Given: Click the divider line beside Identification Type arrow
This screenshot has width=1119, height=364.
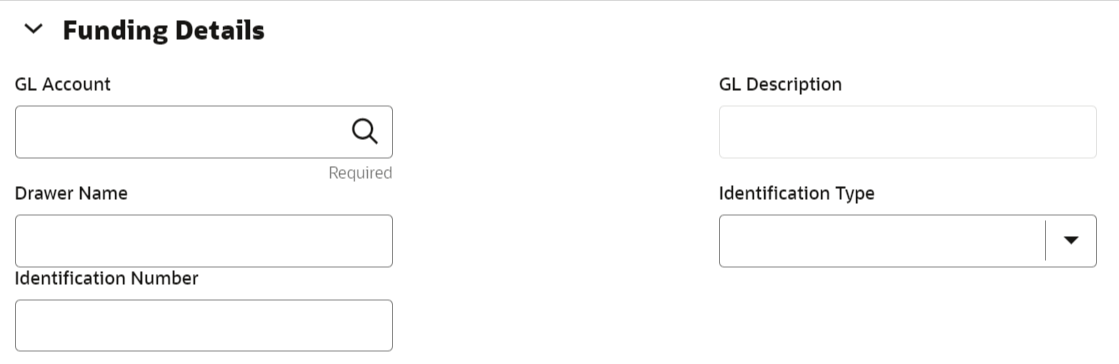Looking at the screenshot, I should click(x=1045, y=241).
